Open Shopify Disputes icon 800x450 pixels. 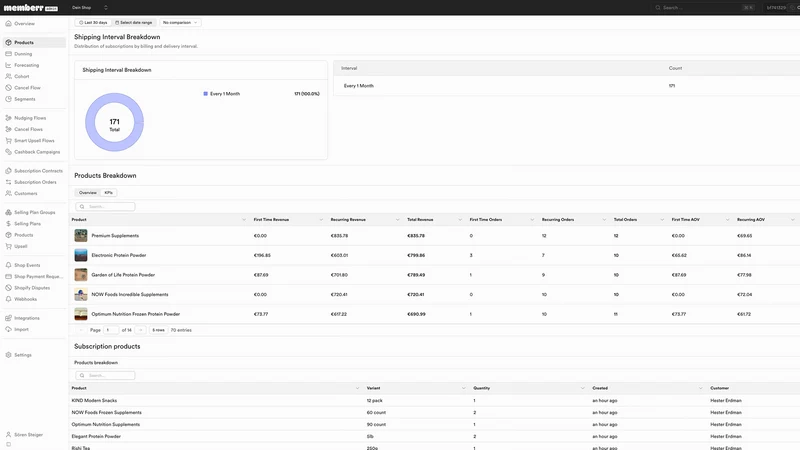8,288
